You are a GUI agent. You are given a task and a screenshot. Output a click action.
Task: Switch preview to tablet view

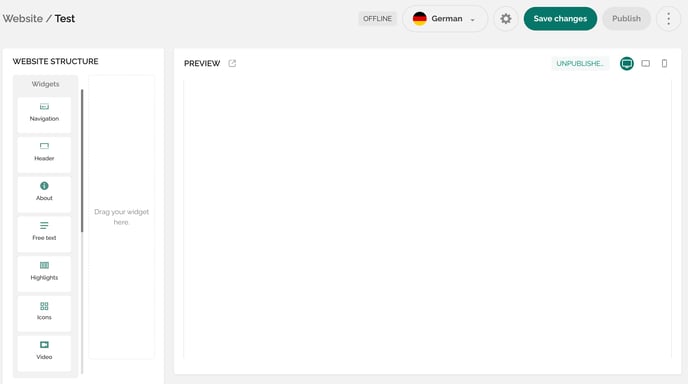(x=645, y=63)
